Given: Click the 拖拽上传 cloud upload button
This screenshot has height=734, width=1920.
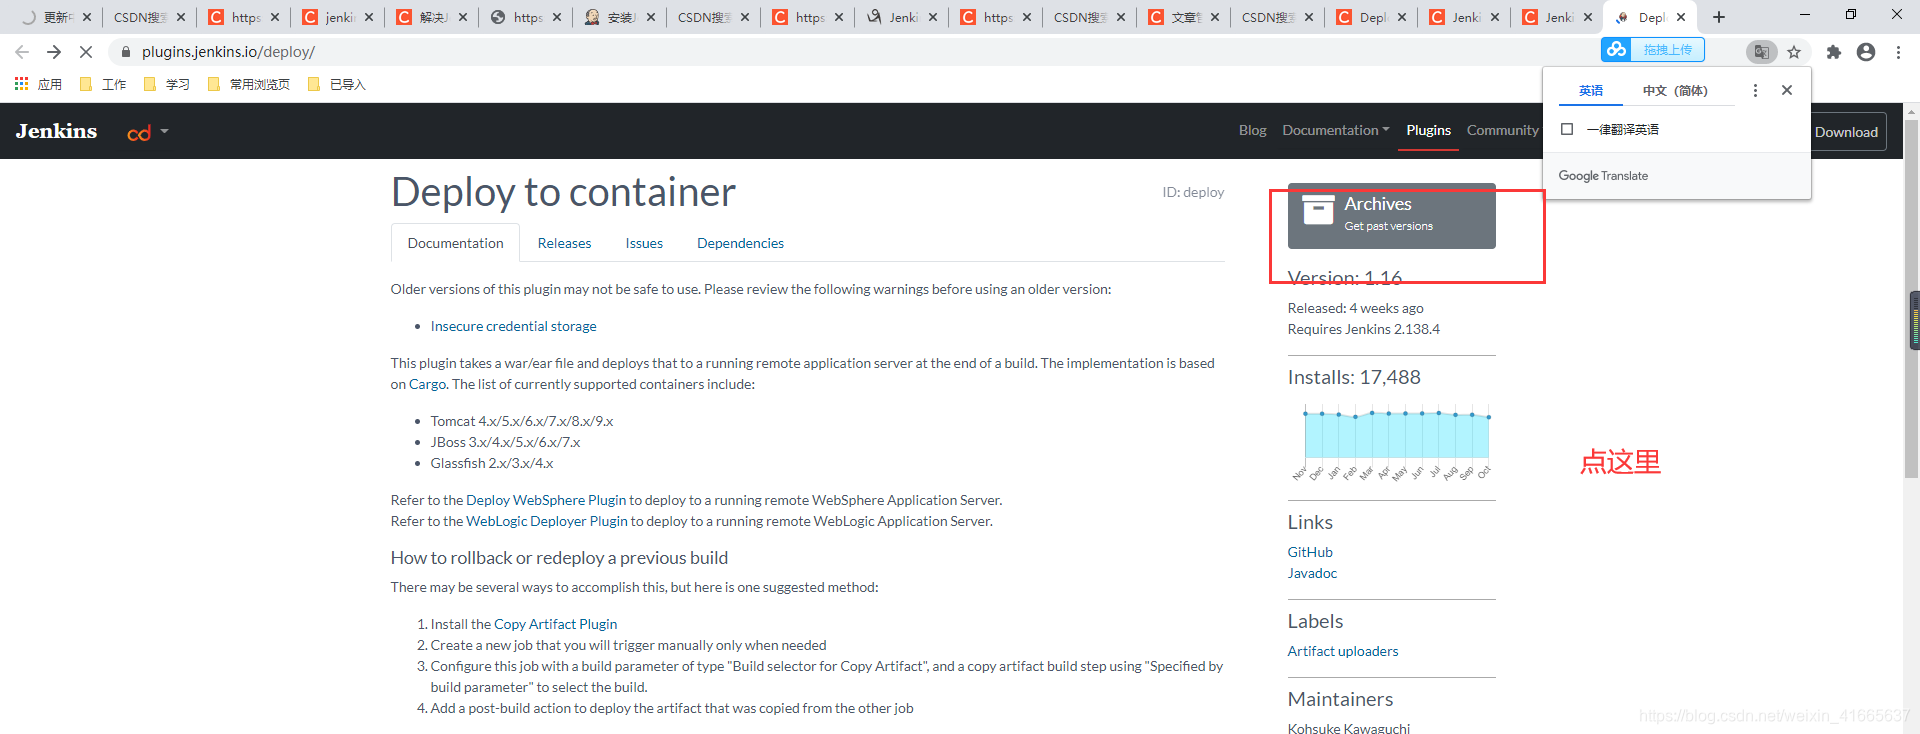Looking at the screenshot, I should coord(1652,49).
